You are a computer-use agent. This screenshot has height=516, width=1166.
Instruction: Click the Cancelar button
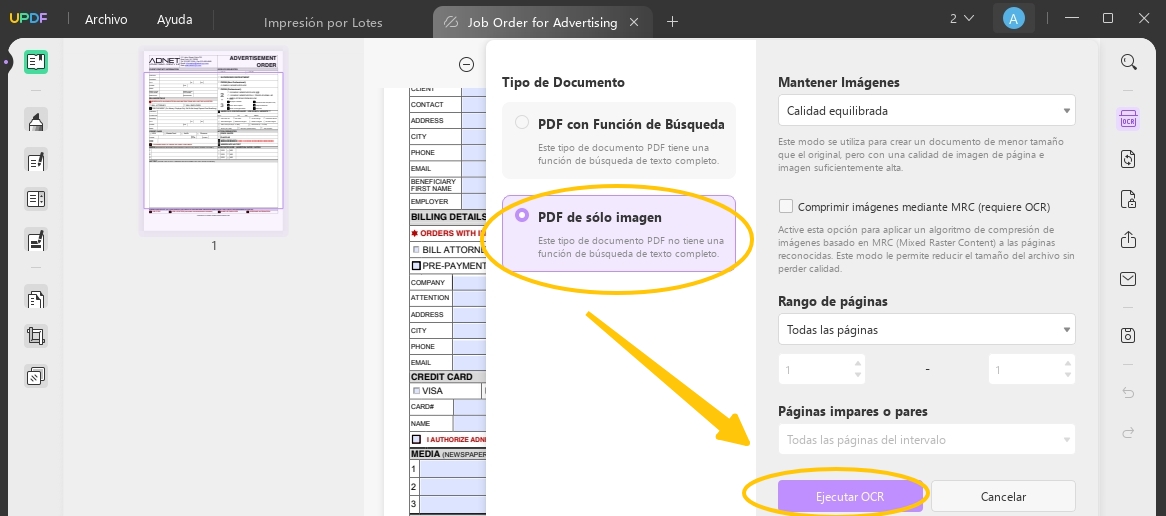[x=1003, y=497]
